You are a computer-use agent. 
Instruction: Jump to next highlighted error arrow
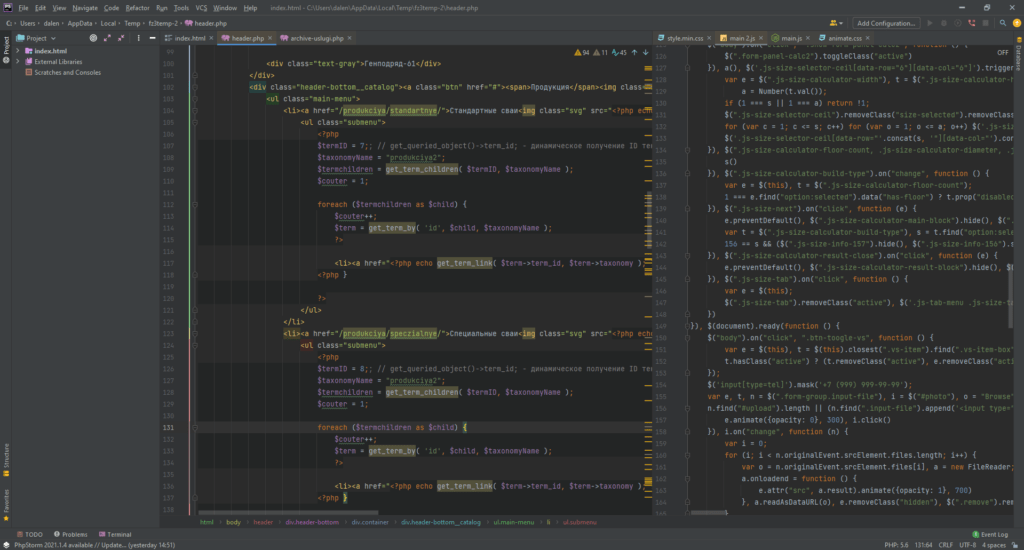click(x=645, y=52)
